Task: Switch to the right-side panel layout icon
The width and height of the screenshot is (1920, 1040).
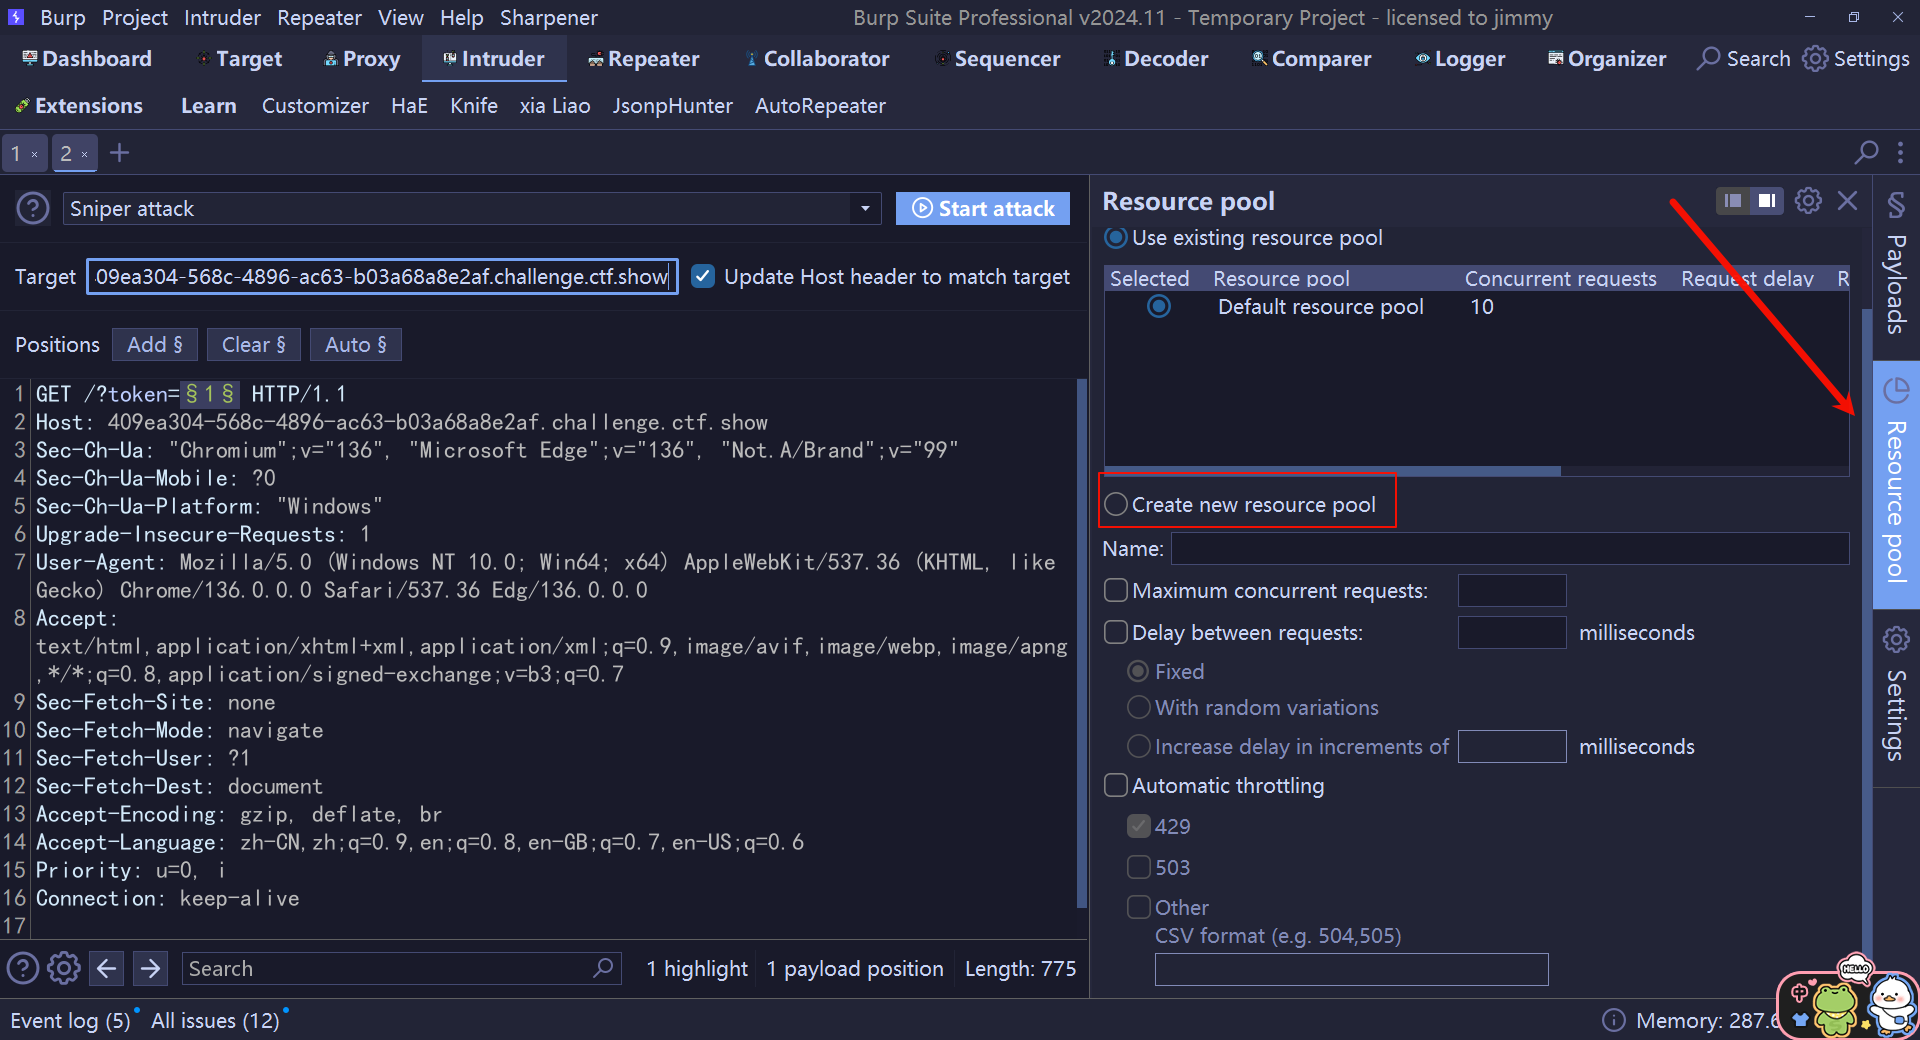Action: [1767, 201]
